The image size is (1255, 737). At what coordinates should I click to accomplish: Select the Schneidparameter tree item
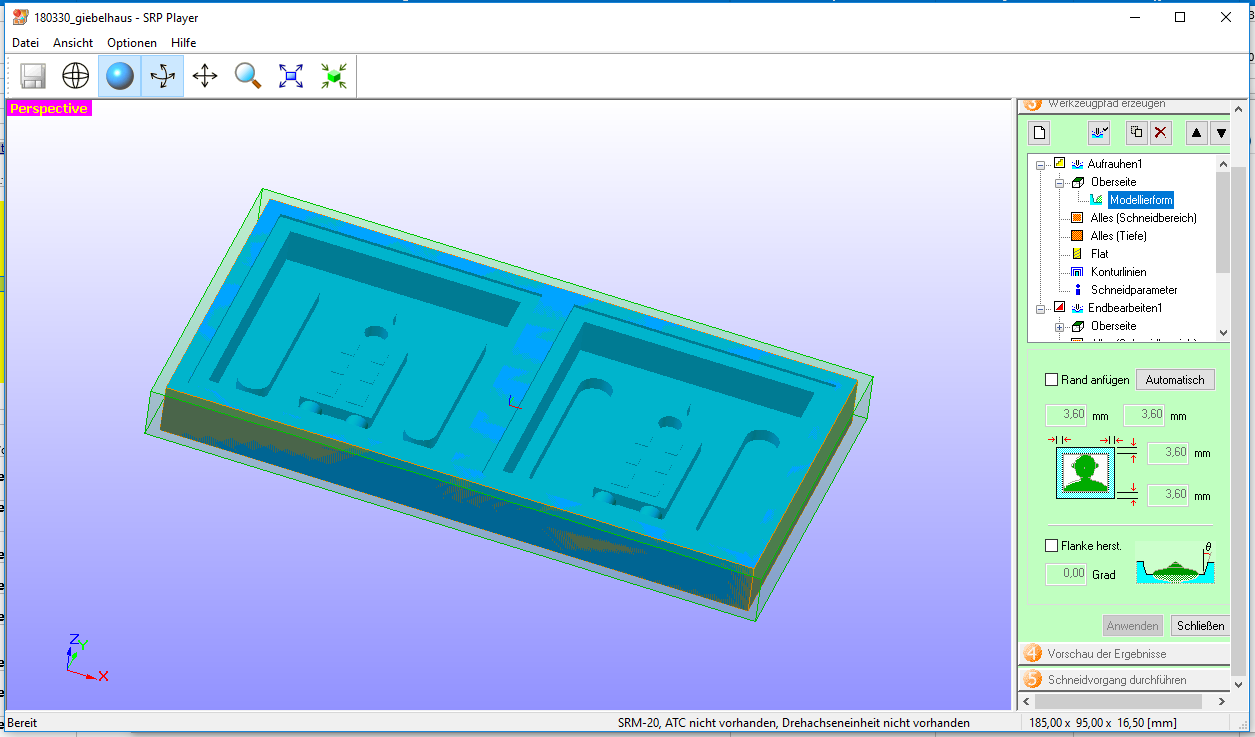[1134, 290]
